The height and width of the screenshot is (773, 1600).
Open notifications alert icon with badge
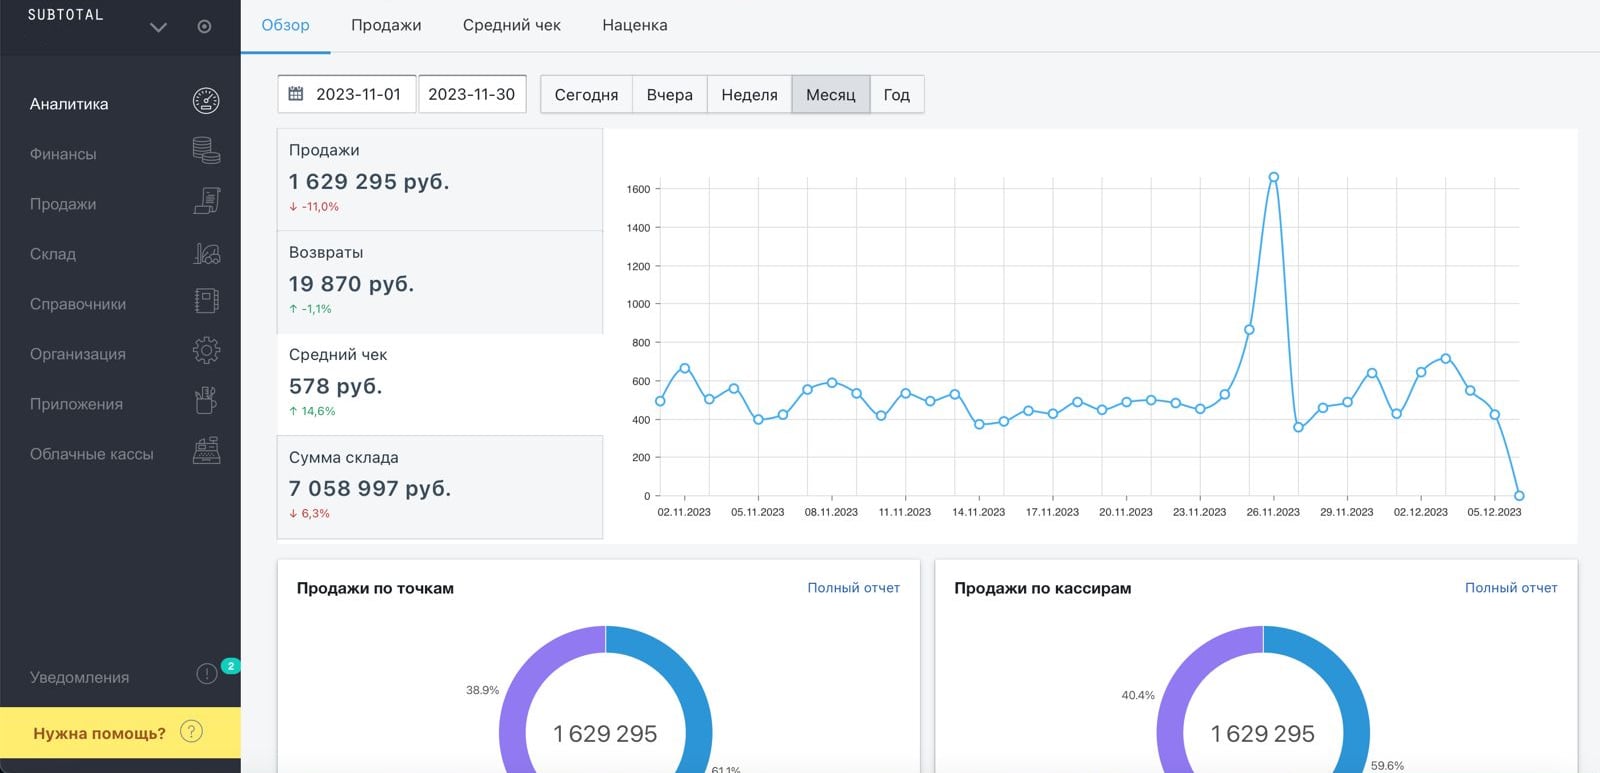(x=207, y=674)
